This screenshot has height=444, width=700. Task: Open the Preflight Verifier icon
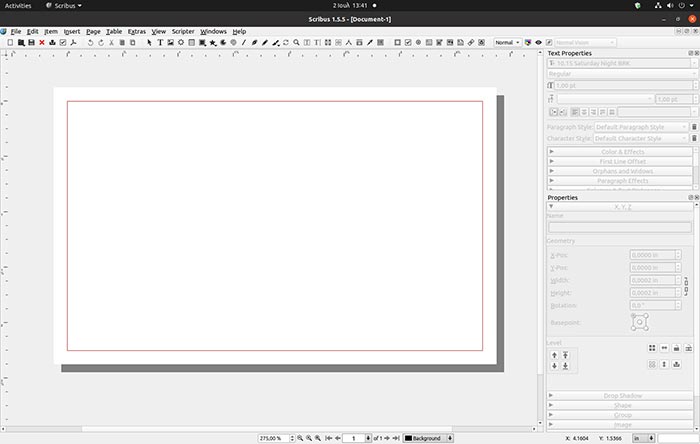63,42
